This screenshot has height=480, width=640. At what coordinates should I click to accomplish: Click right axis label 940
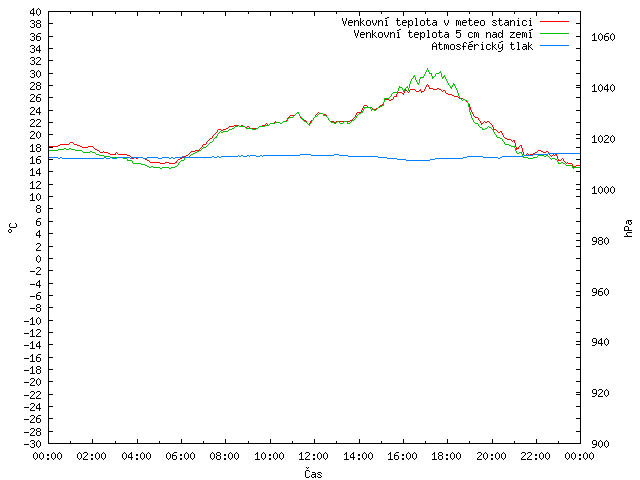(x=600, y=342)
